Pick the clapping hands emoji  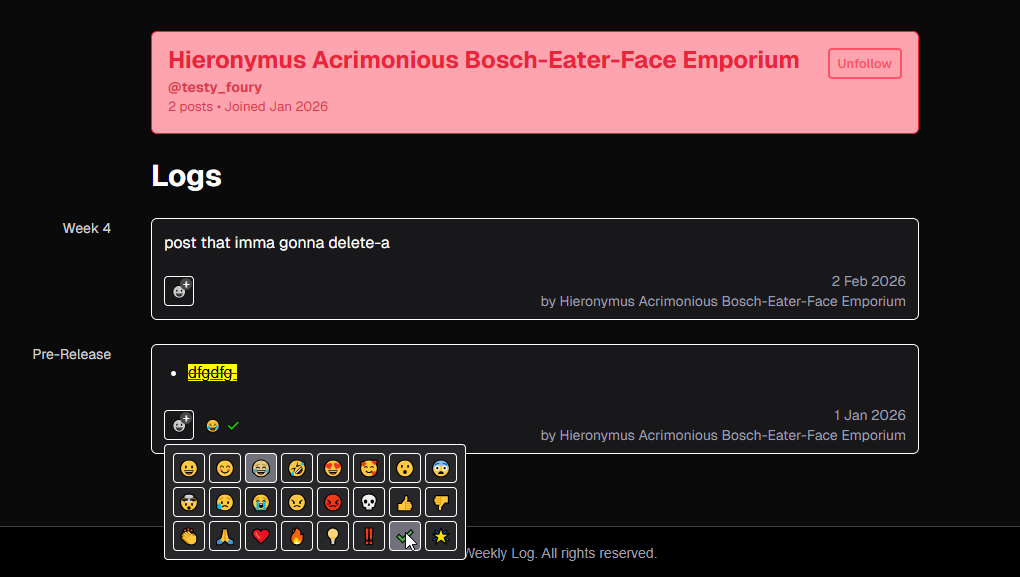tap(189, 536)
